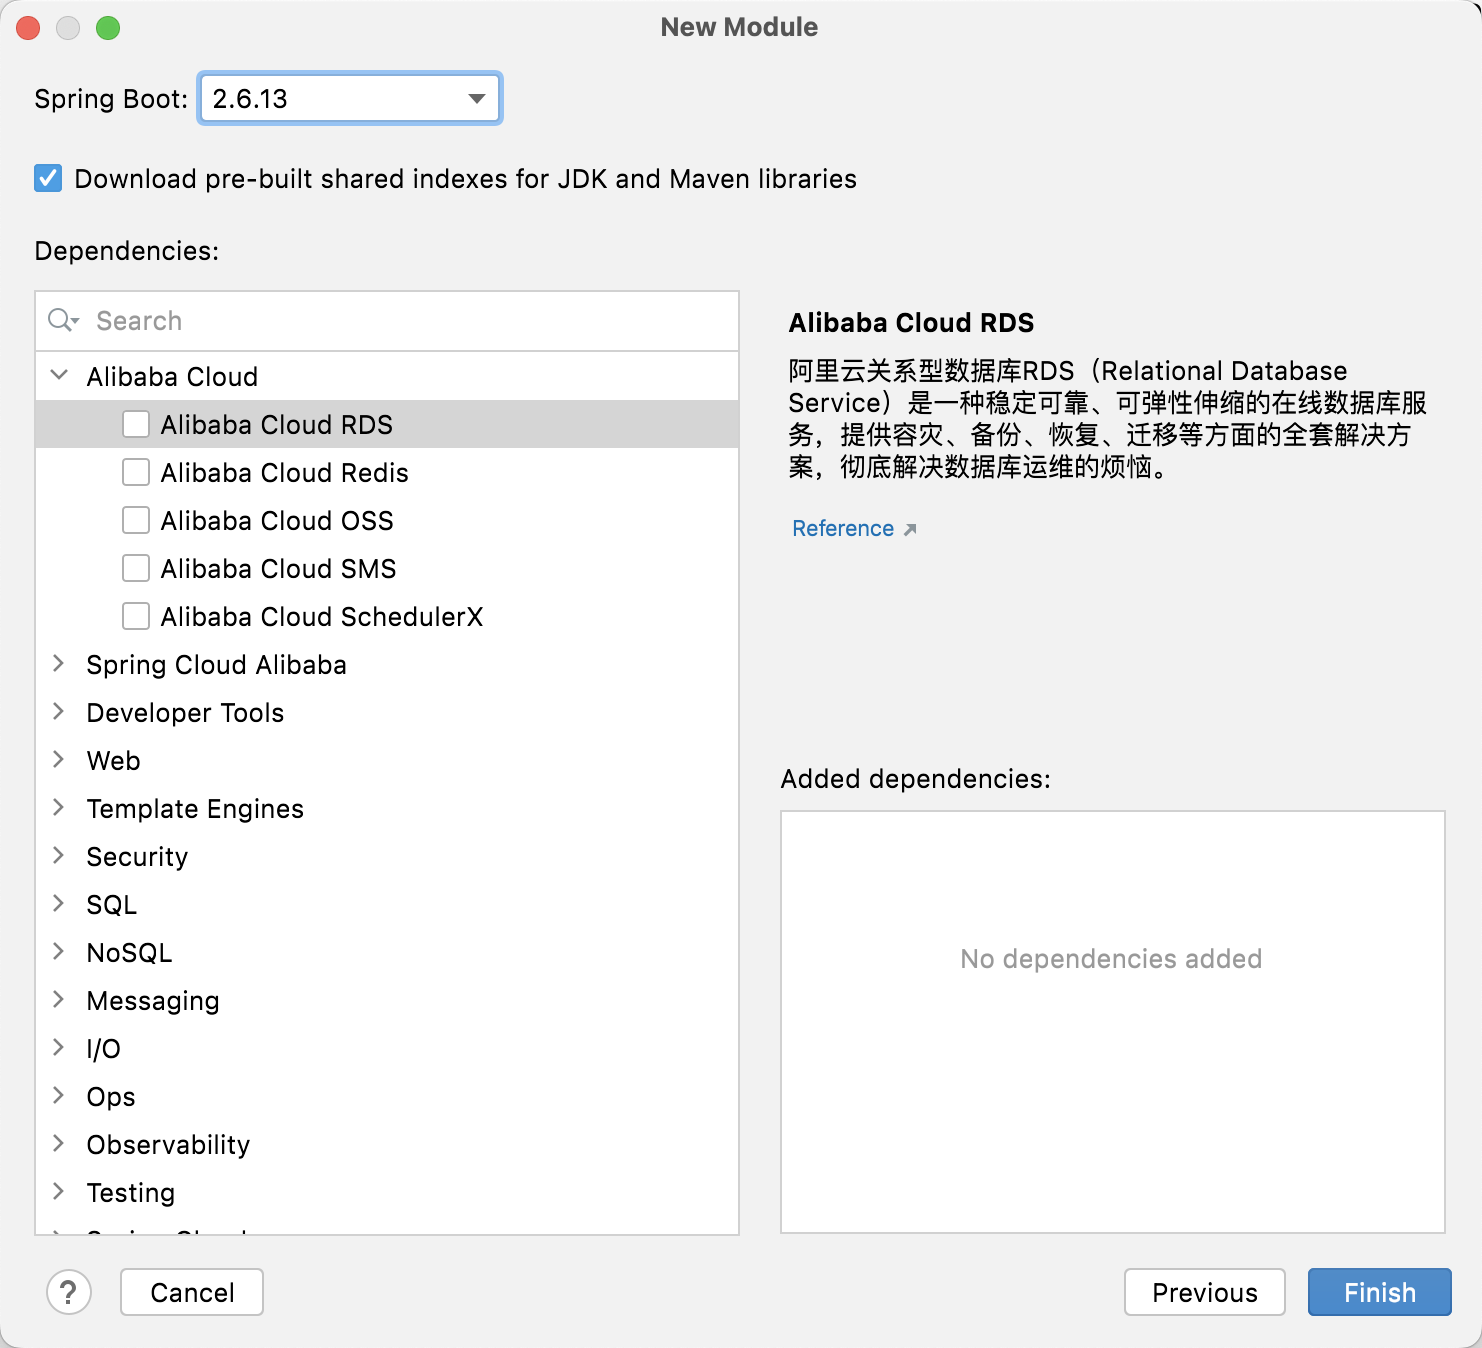Click the Alibaba Cloud group label
This screenshot has width=1482, height=1348.
[172, 377]
